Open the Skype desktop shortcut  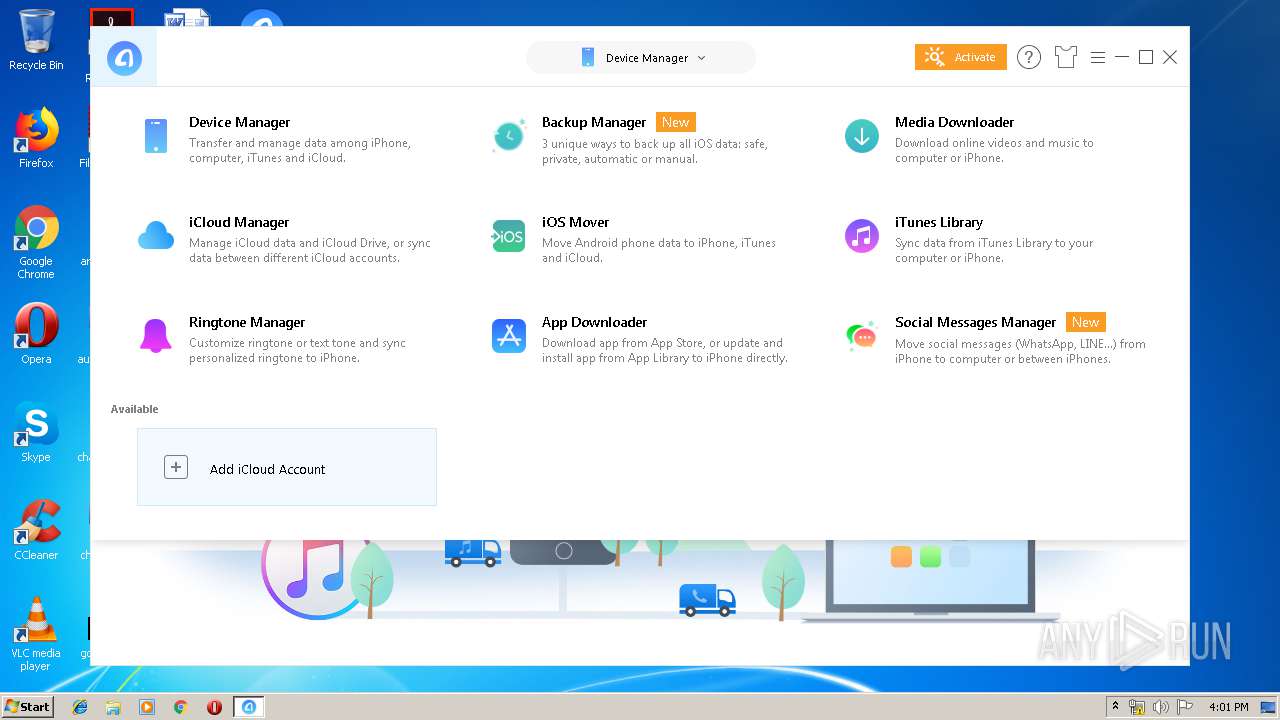pos(36,432)
